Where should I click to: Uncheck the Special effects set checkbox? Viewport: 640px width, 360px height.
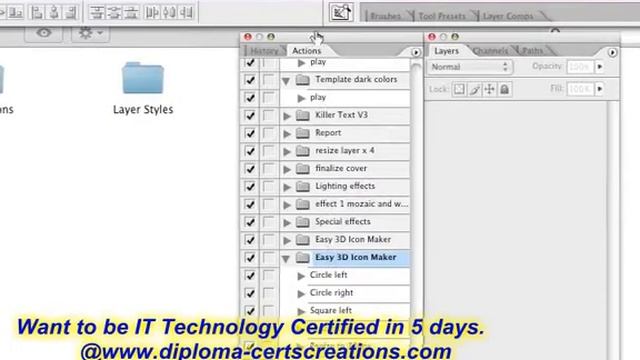(250, 222)
